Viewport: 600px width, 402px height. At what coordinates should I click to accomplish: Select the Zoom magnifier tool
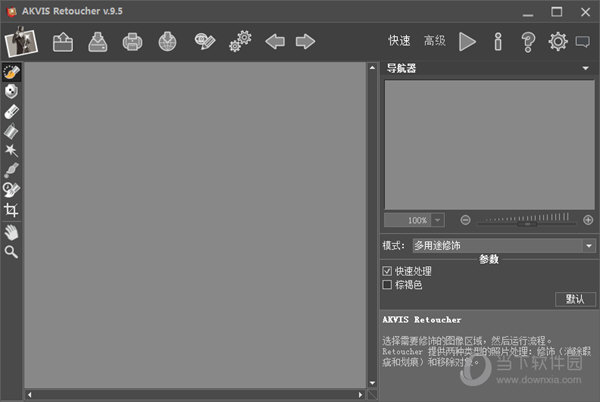pyautogui.click(x=11, y=252)
